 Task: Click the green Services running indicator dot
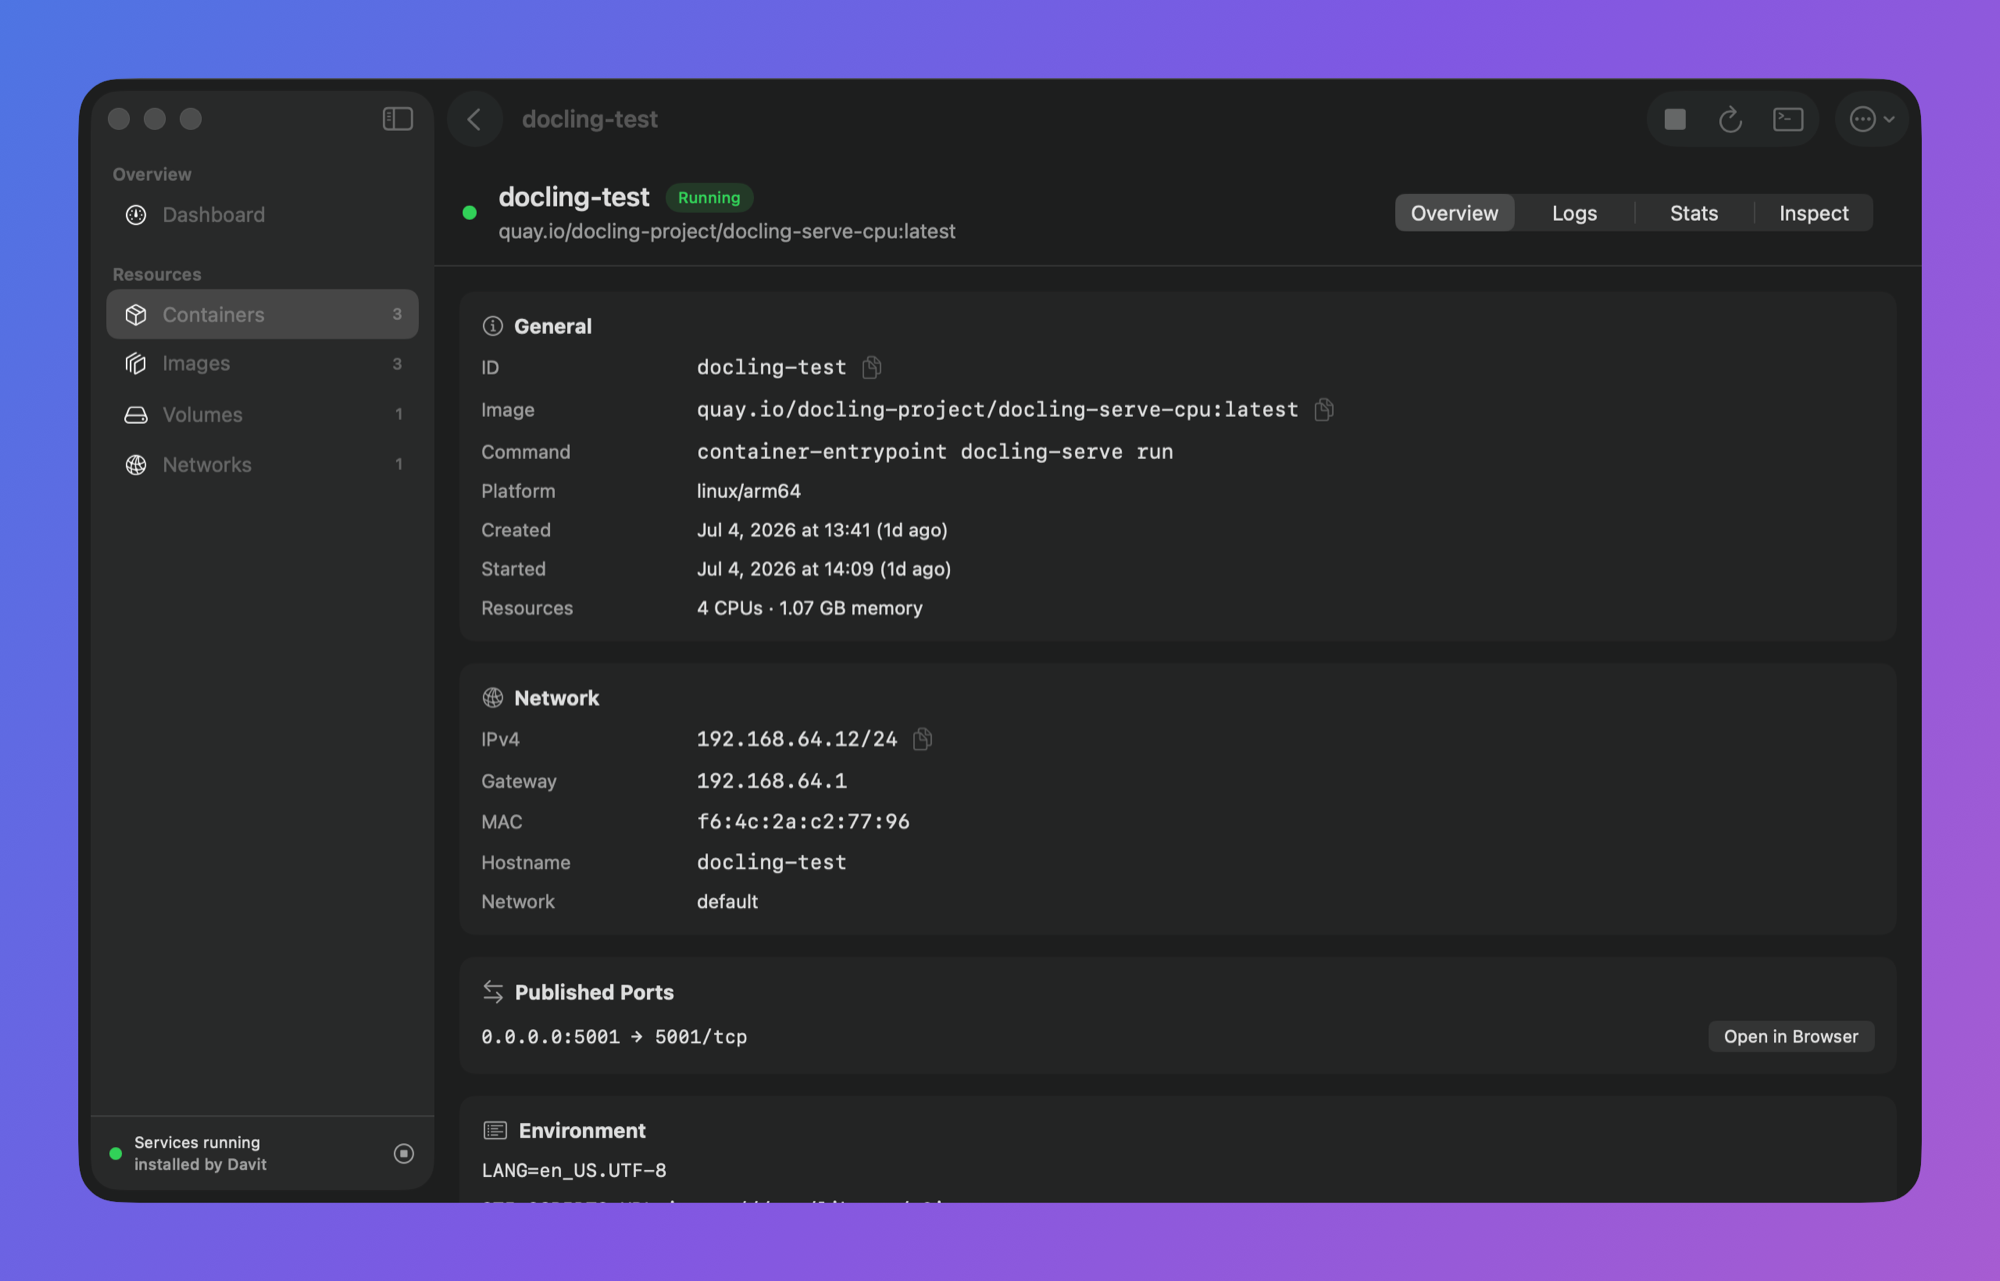(116, 1153)
